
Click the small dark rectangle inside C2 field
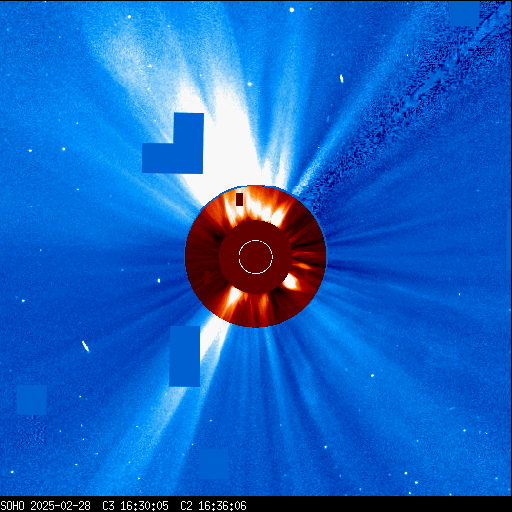(x=239, y=199)
